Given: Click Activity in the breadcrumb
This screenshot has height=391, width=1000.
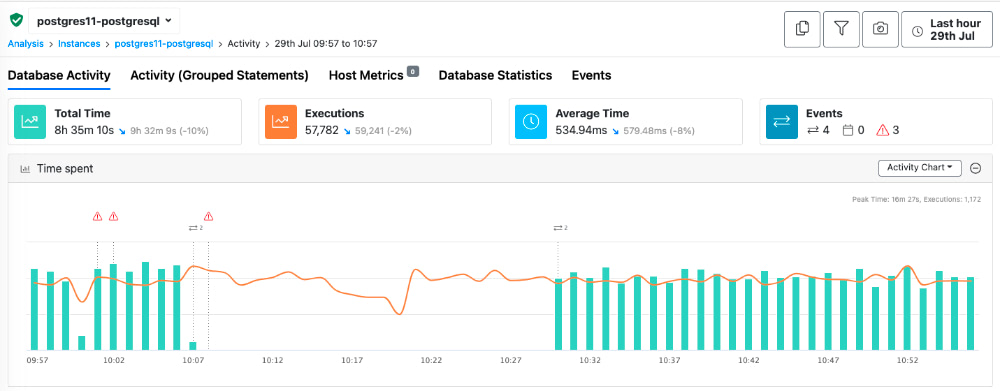Looking at the screenshot, I should (x=244, y=44).
